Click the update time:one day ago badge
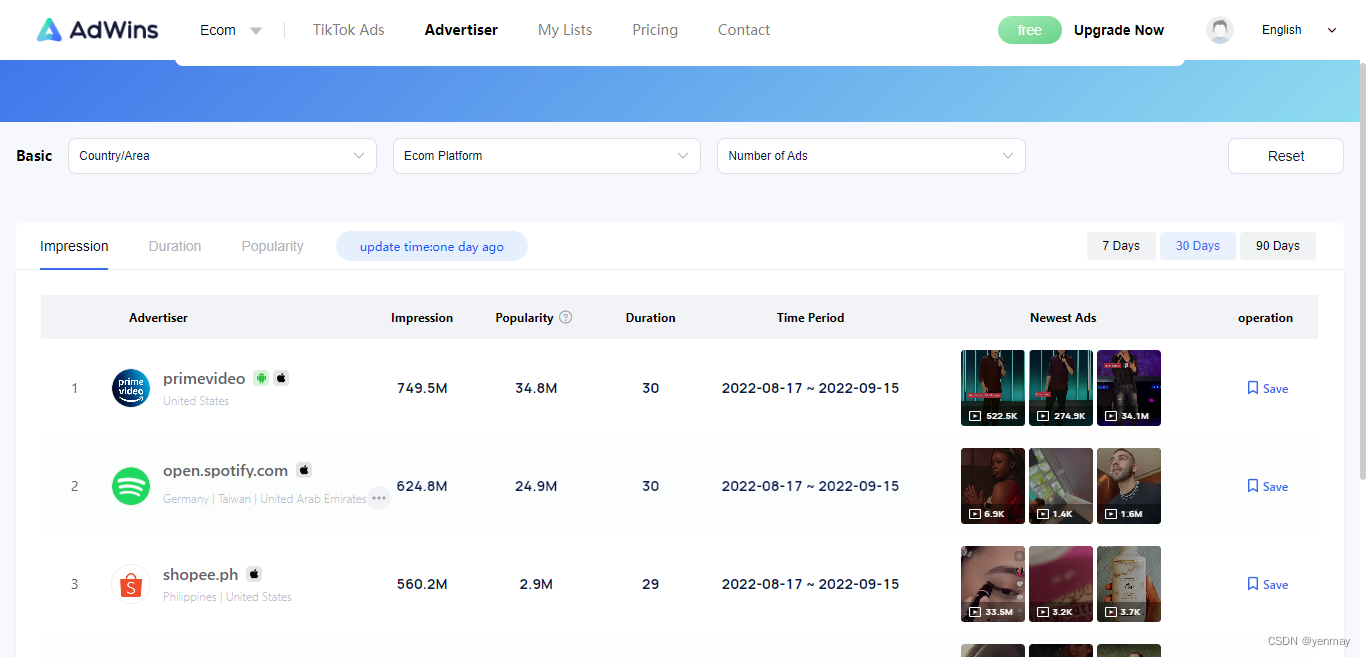1366x657 pixels. pos(432,247)
